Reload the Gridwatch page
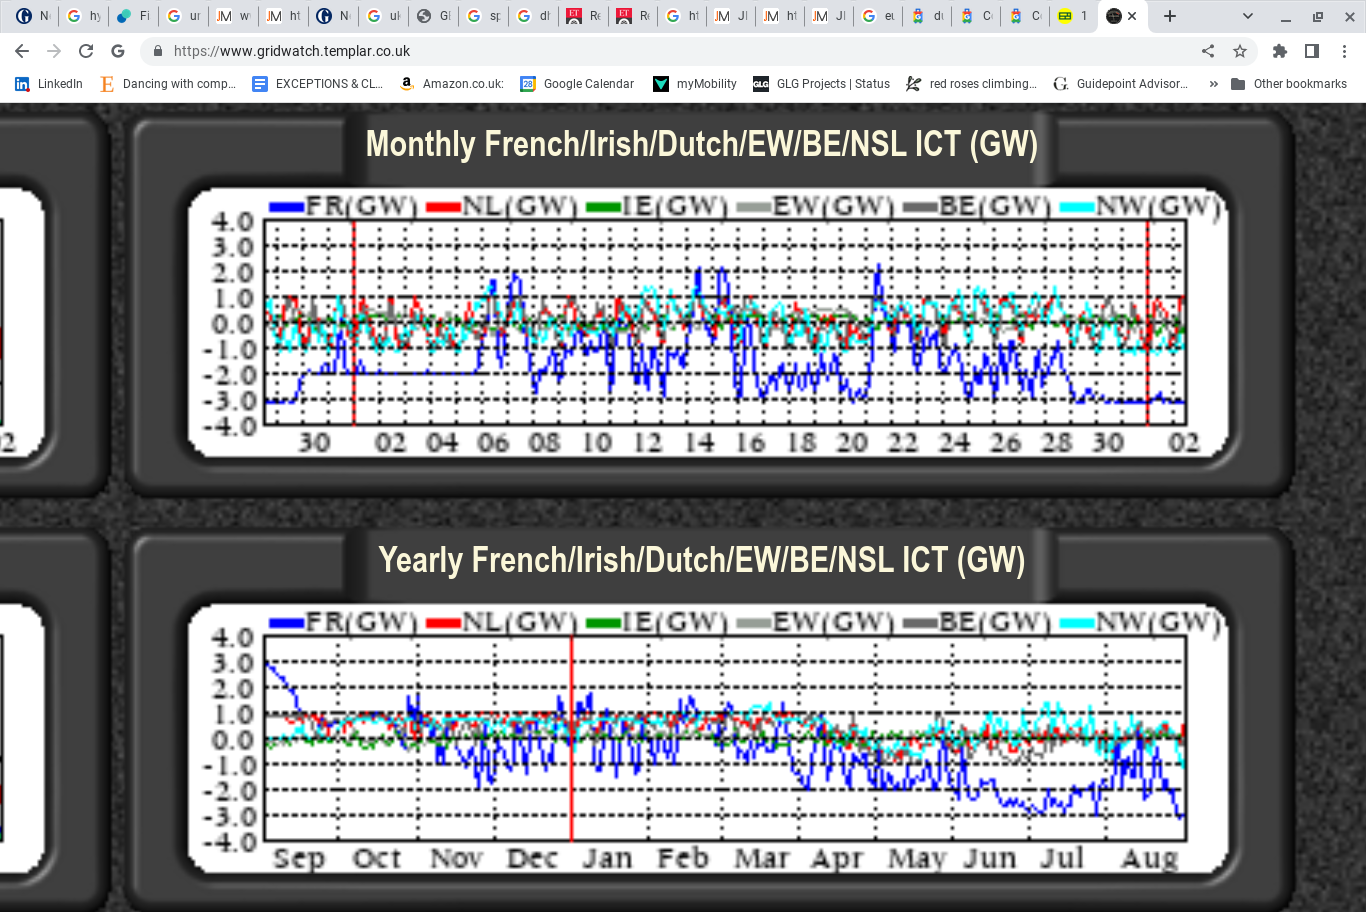This screenshot has width=1366, height=912. point(86,51)
